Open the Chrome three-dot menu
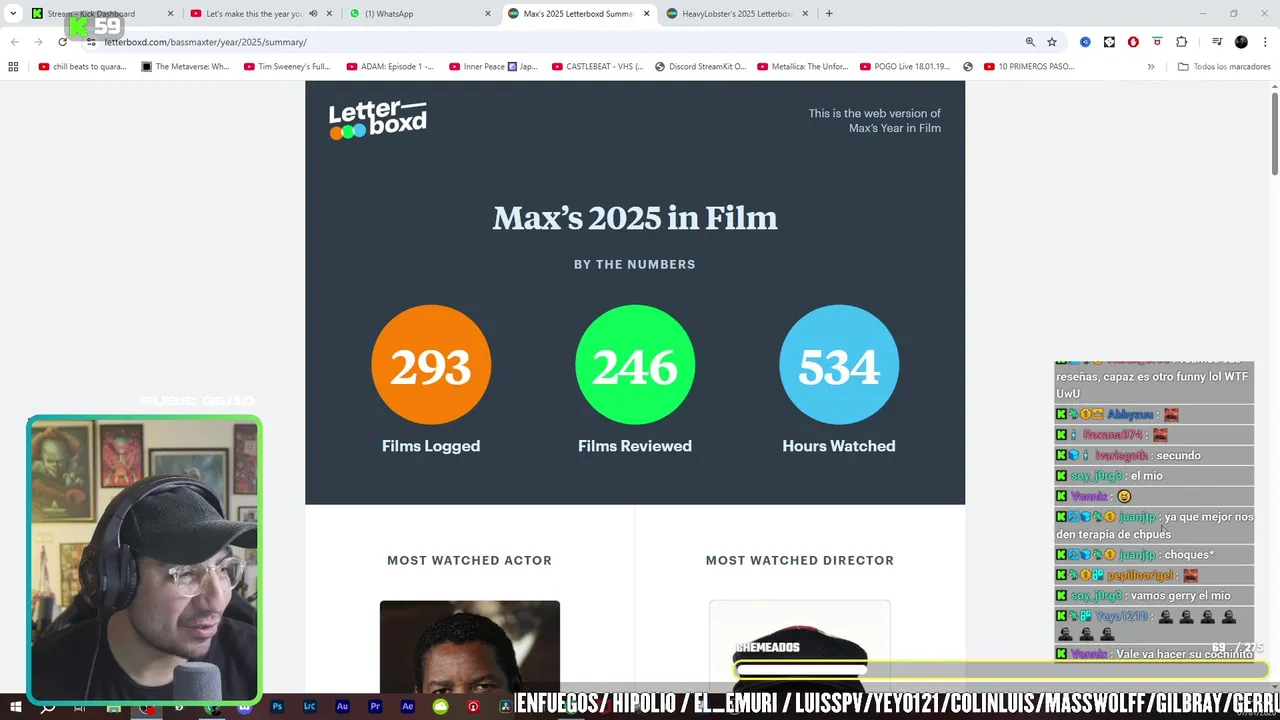Image resolution: width=1280 pixels, height=720 pixels. 1265,42
